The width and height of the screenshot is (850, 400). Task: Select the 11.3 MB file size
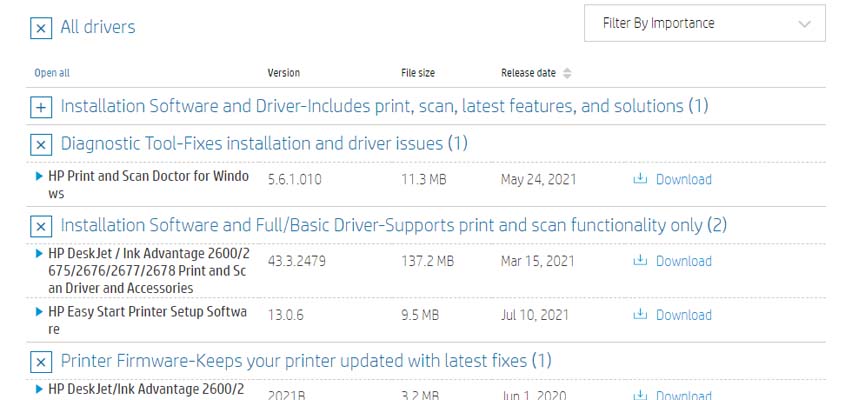[424, 179]
